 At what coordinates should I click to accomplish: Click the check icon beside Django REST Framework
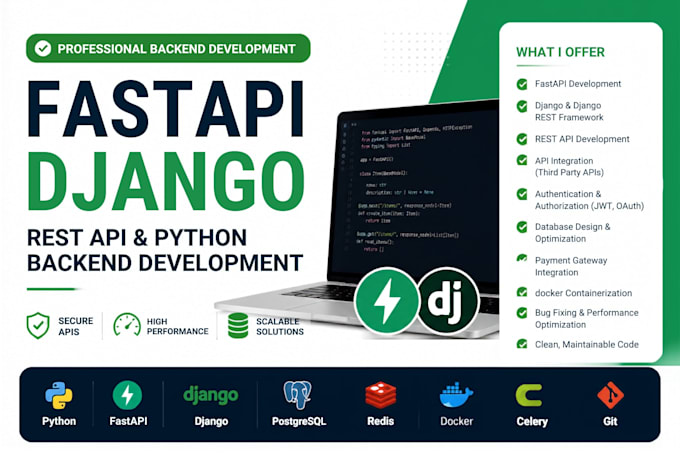[x=522, y=106]
